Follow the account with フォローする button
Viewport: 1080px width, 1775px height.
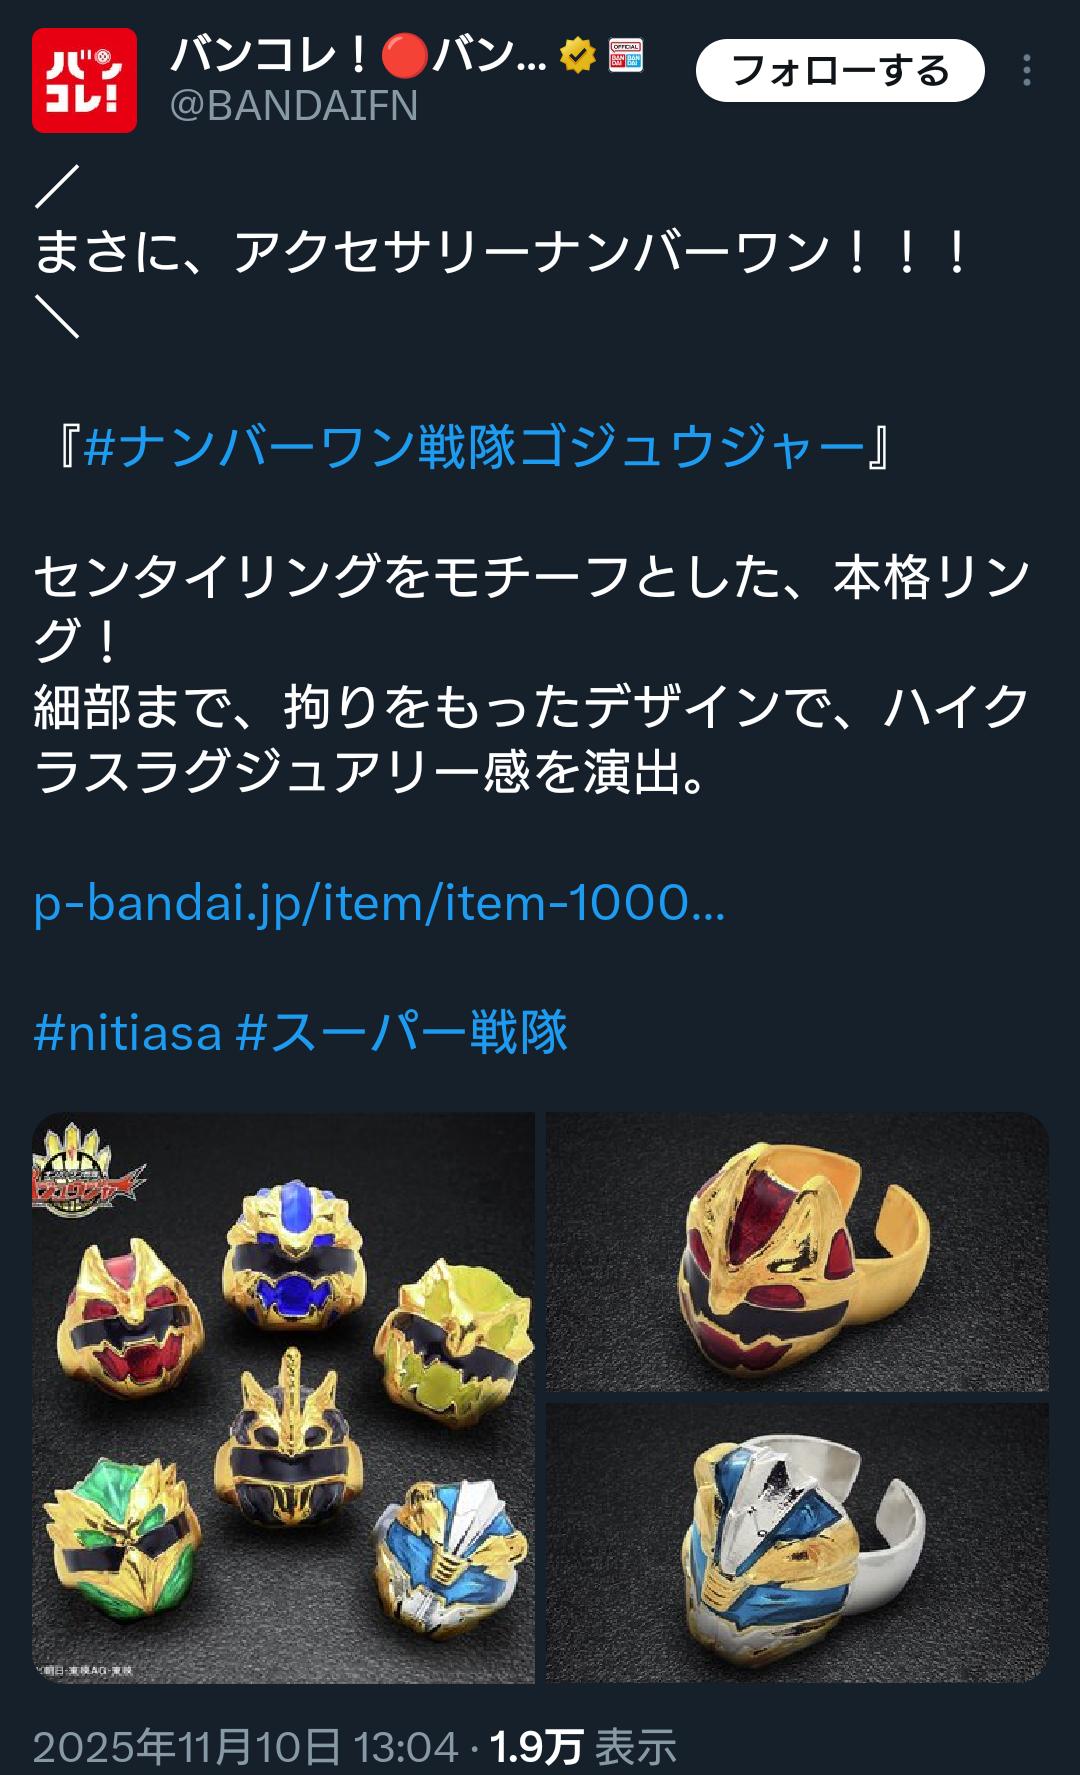(x=840, y=71)
